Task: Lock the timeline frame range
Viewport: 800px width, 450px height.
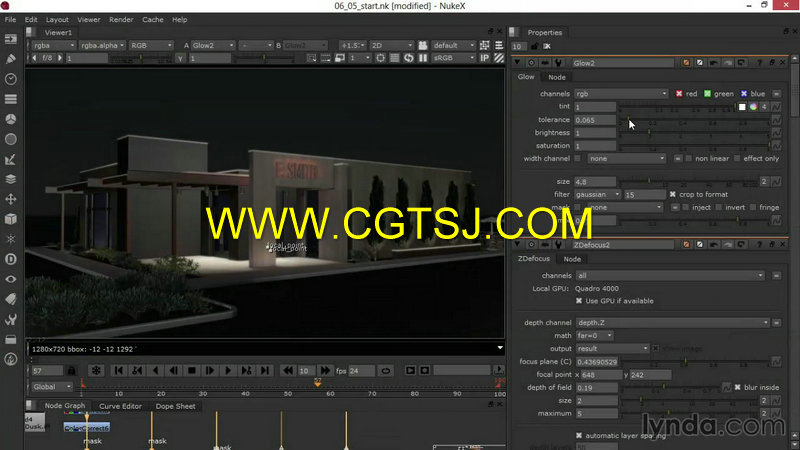Action: pyautogui.click(x=71, y=370)
